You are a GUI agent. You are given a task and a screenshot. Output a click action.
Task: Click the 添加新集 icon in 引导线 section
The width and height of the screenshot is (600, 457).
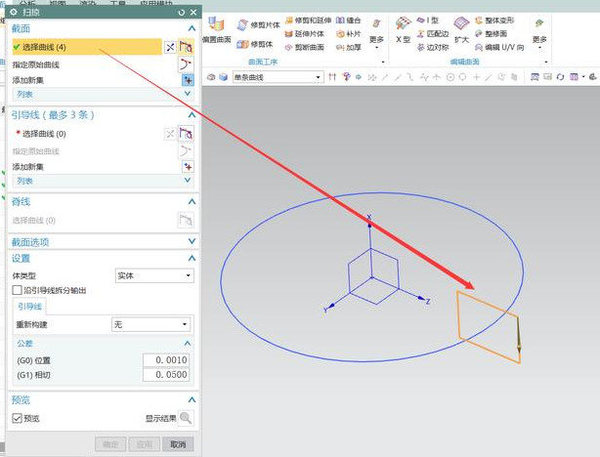(x=188, y=166)
